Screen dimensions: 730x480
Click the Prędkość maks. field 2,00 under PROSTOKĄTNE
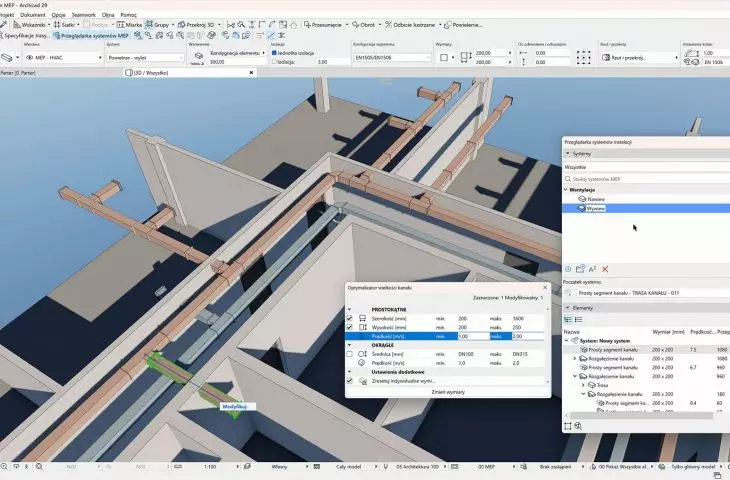pos(527,336)
